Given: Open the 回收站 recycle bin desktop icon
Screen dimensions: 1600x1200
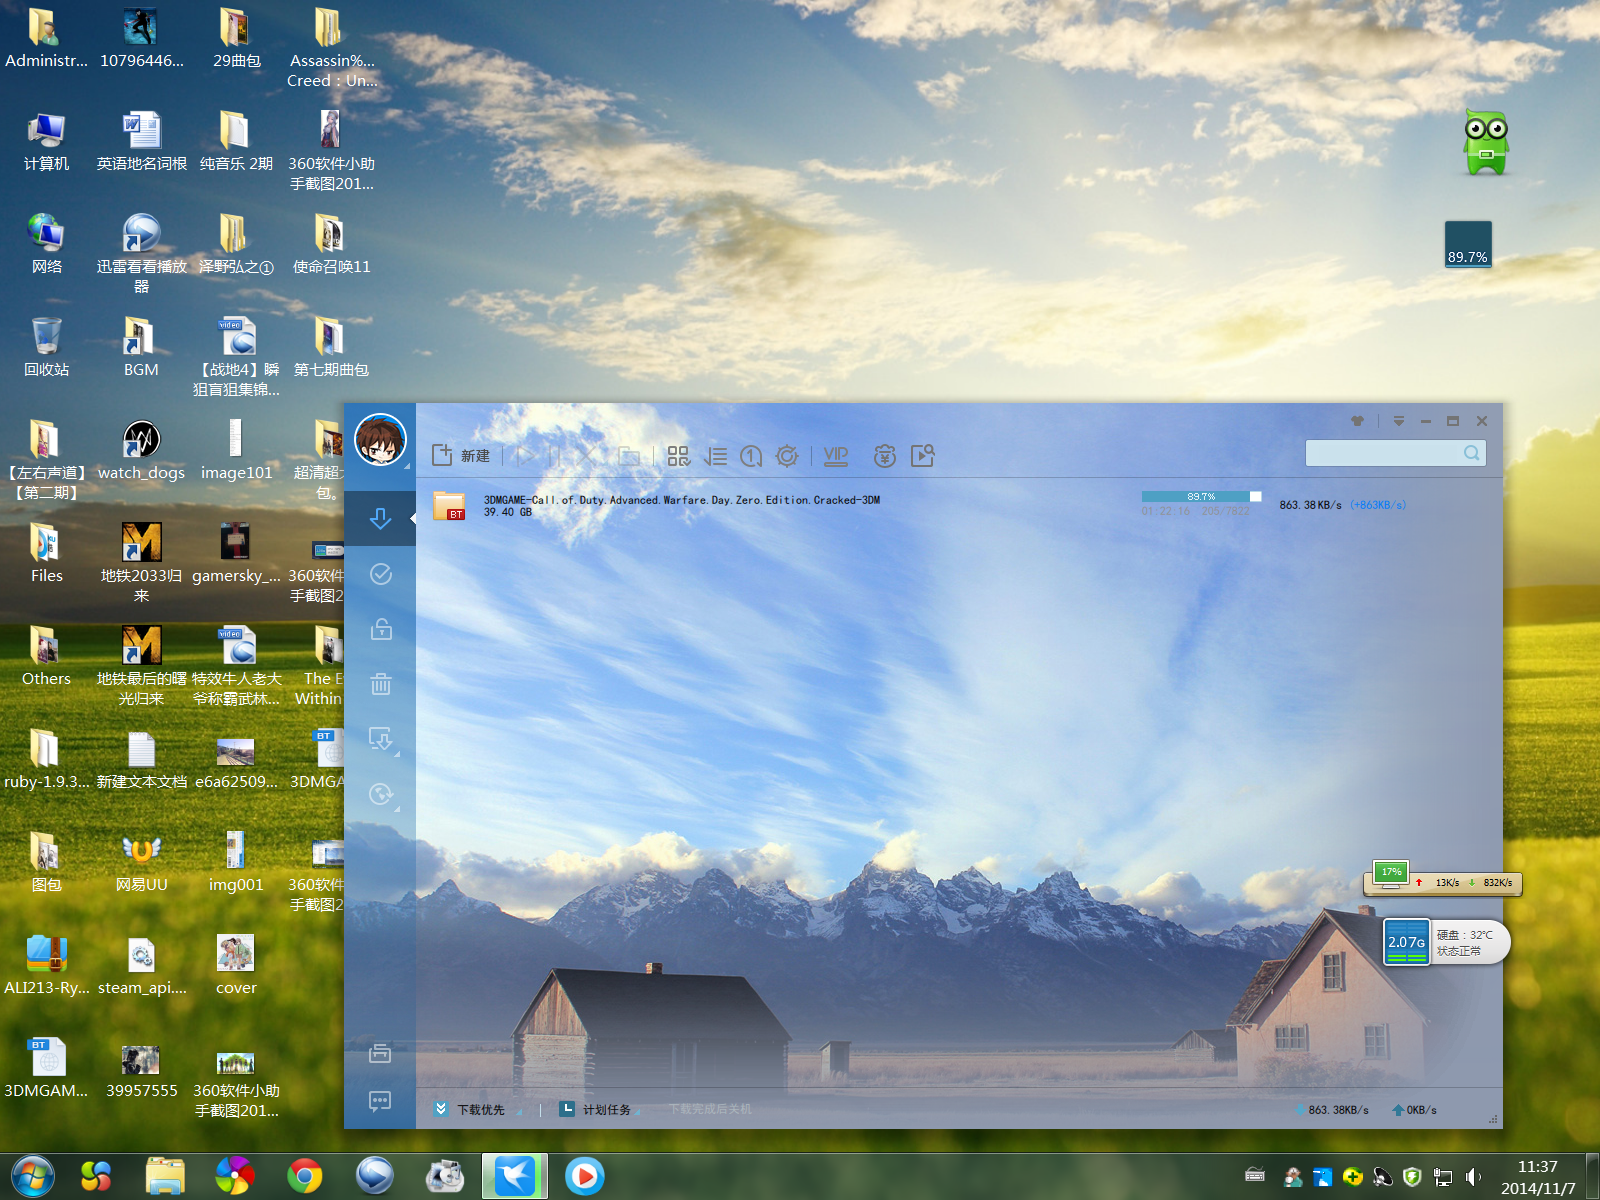Looking at the screenshot, I should [47, 347].
